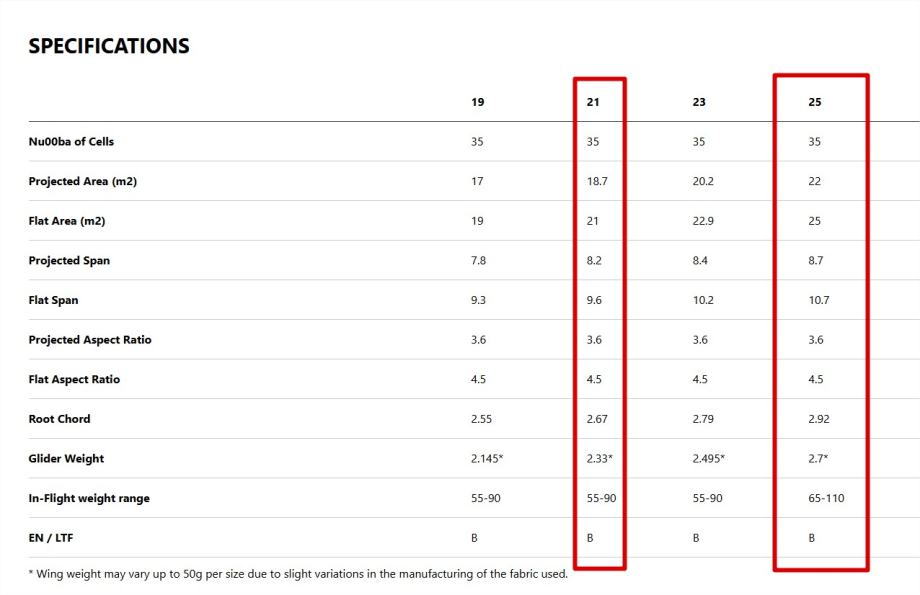This screenshot has width=920, height=595.
Task: Click the In-Flight weight range row label
Action: [x=89, y=498]
